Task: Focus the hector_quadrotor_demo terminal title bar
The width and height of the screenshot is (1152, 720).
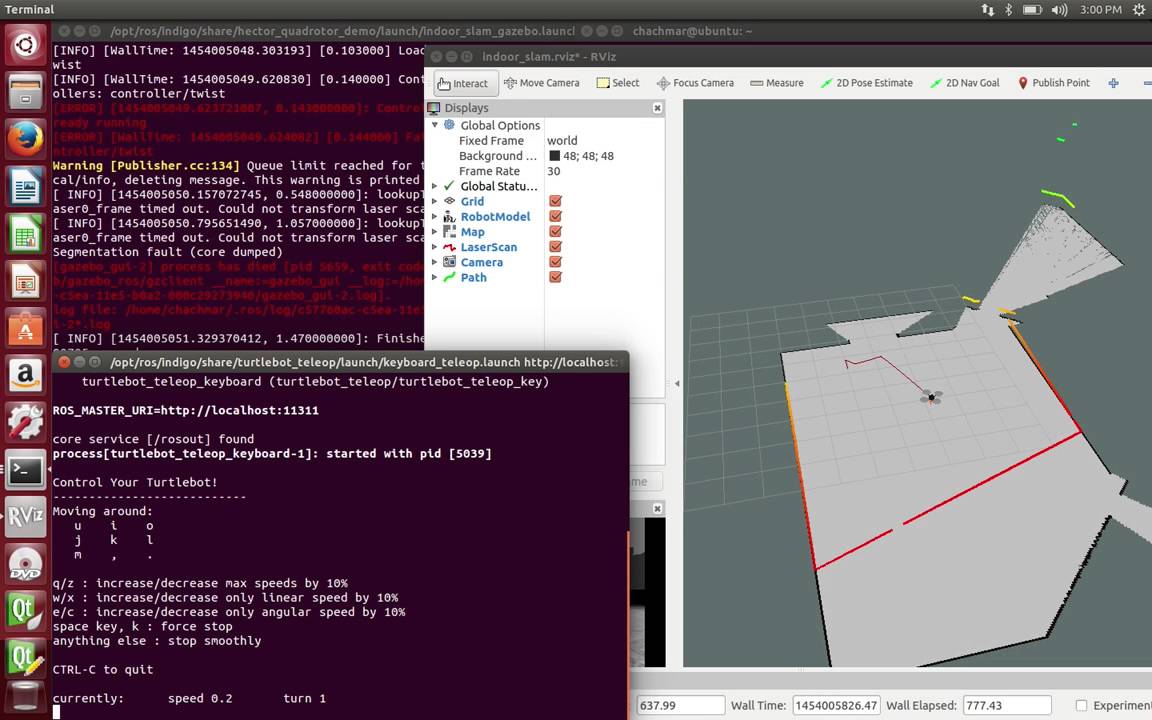Action: [342, 32]
